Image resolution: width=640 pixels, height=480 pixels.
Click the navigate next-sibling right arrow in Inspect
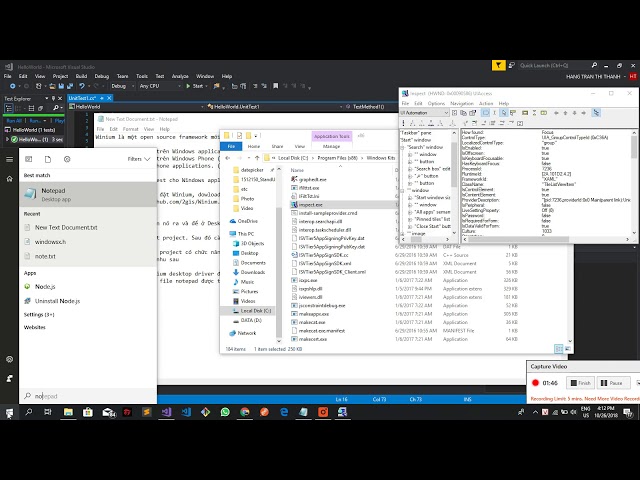[x=584, y=113]
